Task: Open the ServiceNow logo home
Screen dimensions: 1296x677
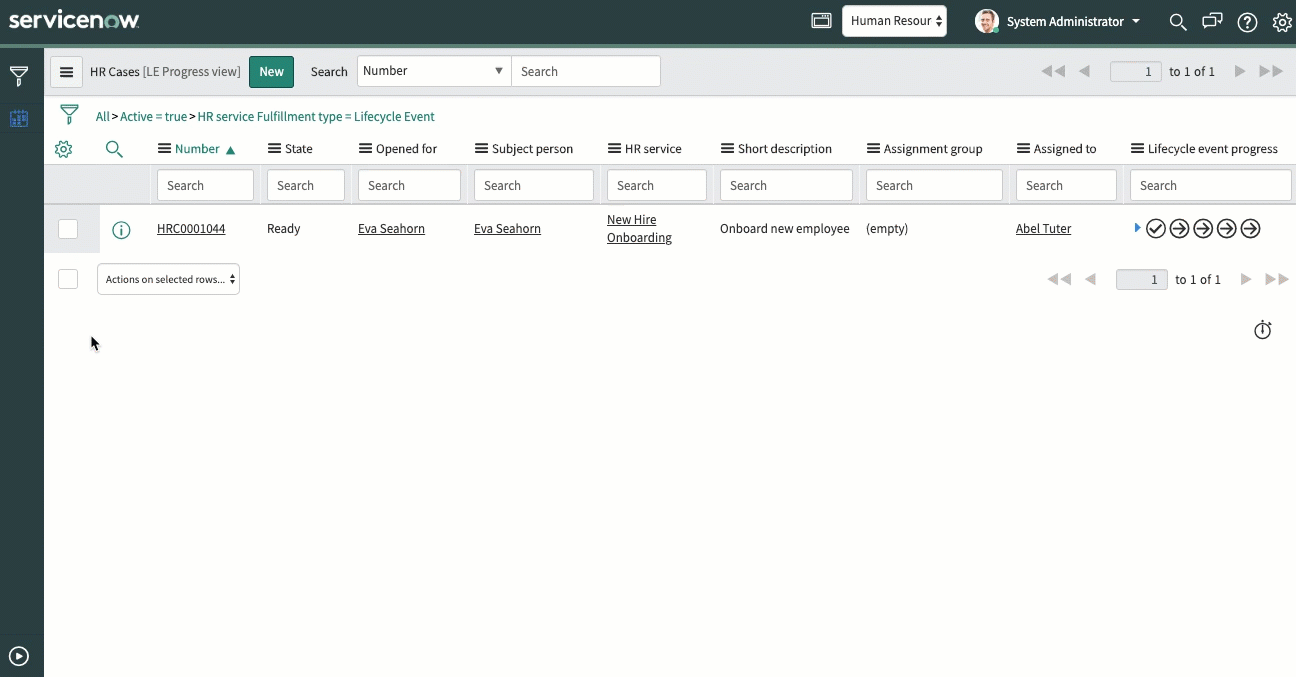Action: click(x=74, y=20)
